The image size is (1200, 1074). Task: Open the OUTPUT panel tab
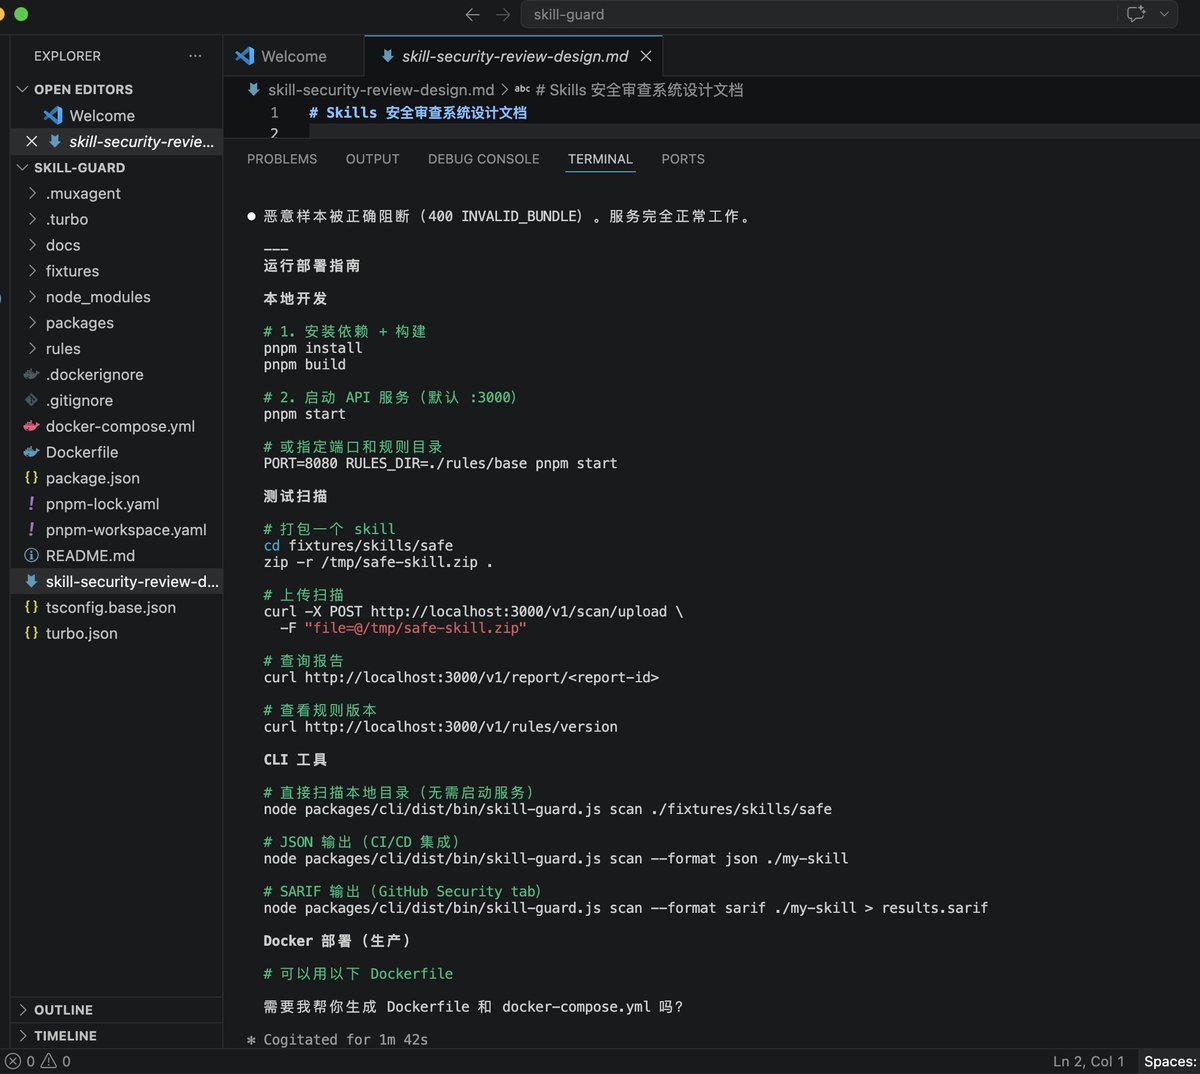tap(372, 159)
